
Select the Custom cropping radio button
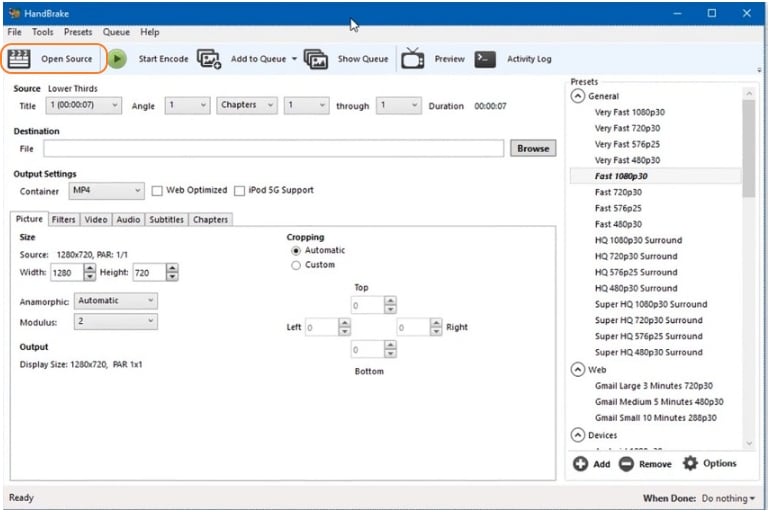pyautogui.click(x=296, y=266)
